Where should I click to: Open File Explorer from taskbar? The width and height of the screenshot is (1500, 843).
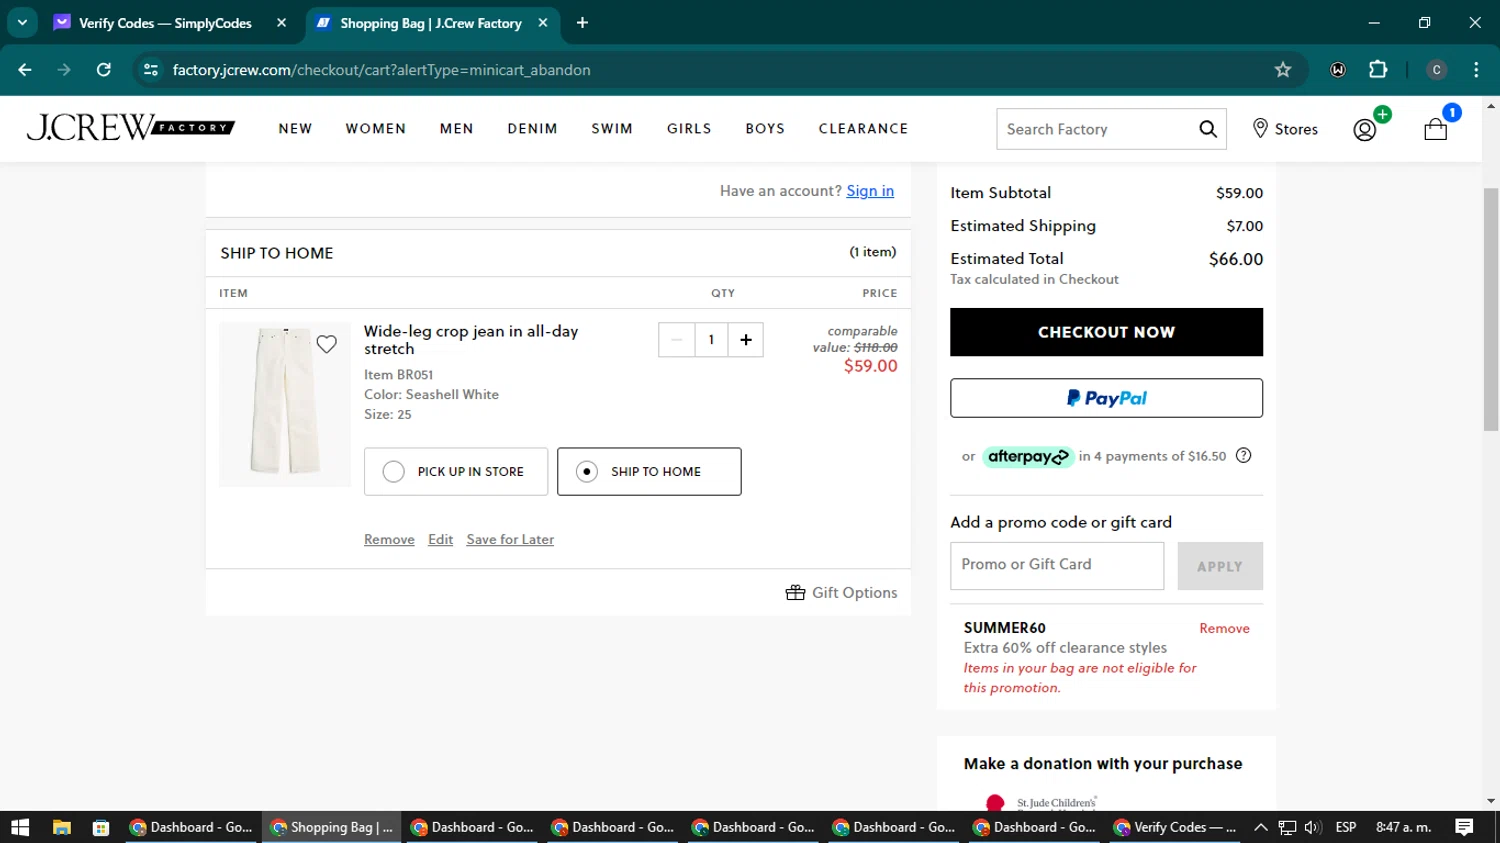coord(62,827)
